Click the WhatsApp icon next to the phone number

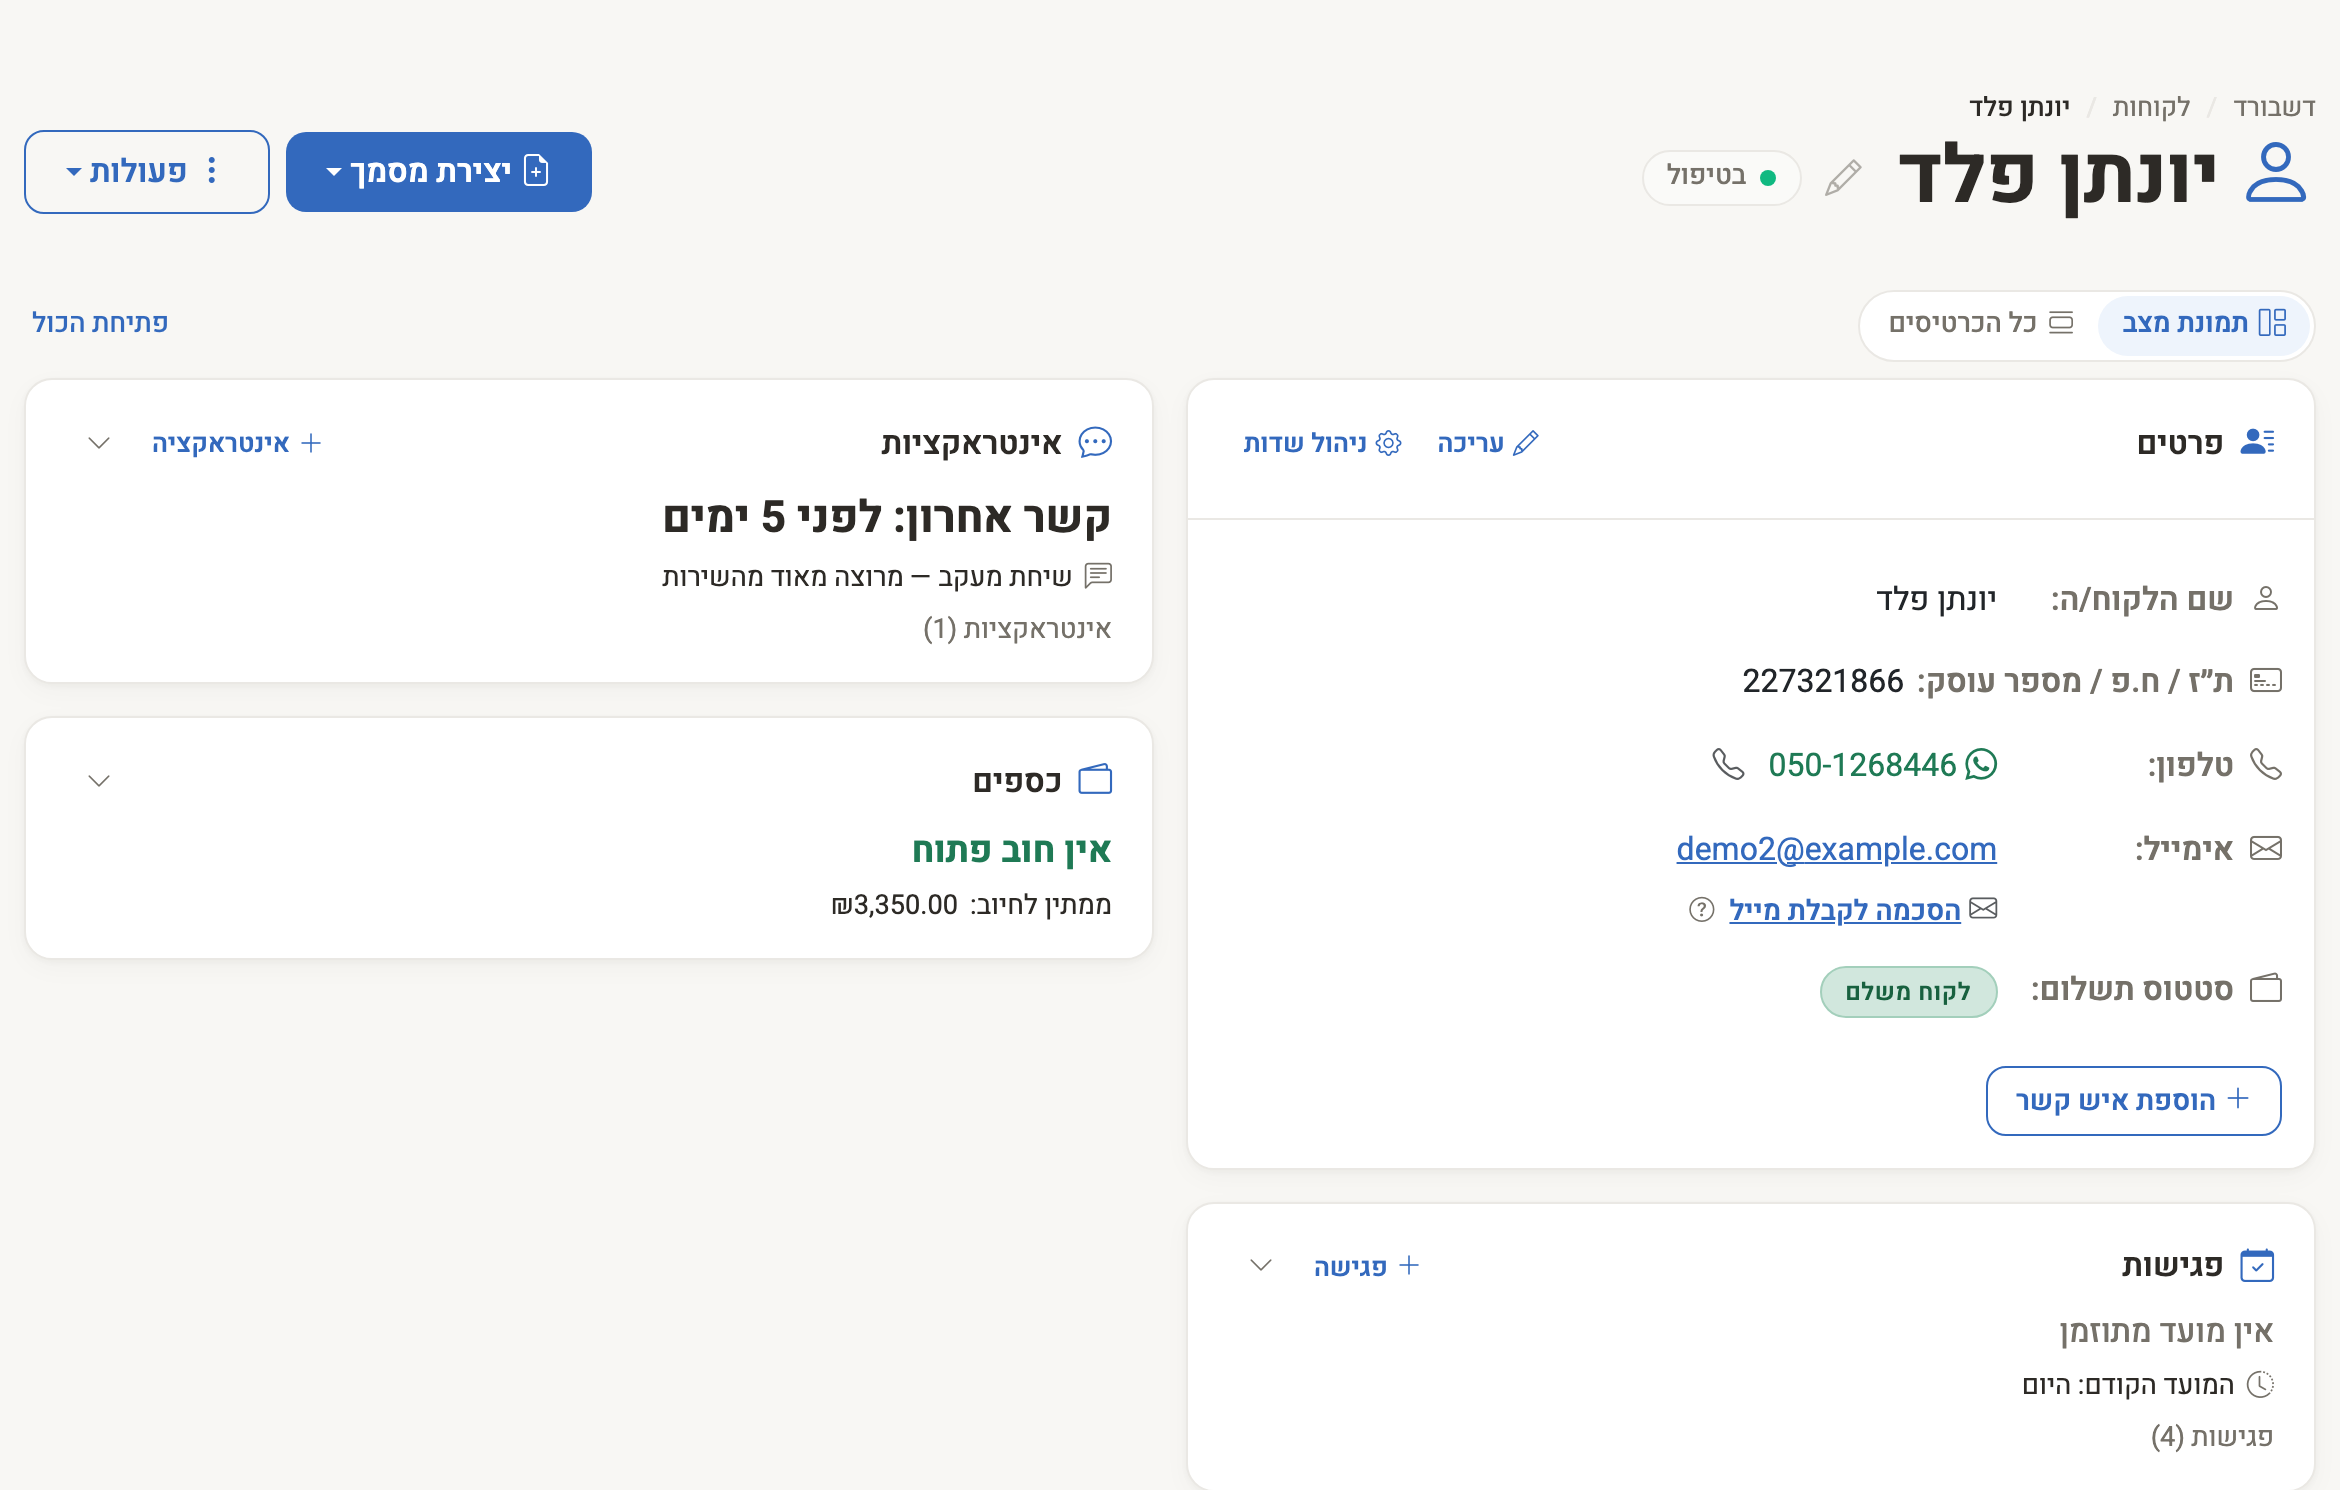(x=1981, y=765)
